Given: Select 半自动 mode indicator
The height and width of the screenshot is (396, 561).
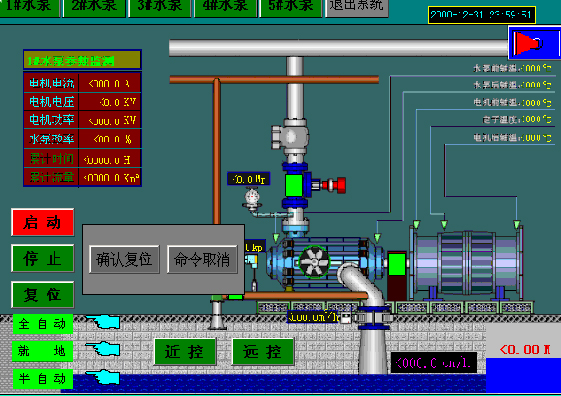Looking at the screenshot, I should [x=43, y=378].
